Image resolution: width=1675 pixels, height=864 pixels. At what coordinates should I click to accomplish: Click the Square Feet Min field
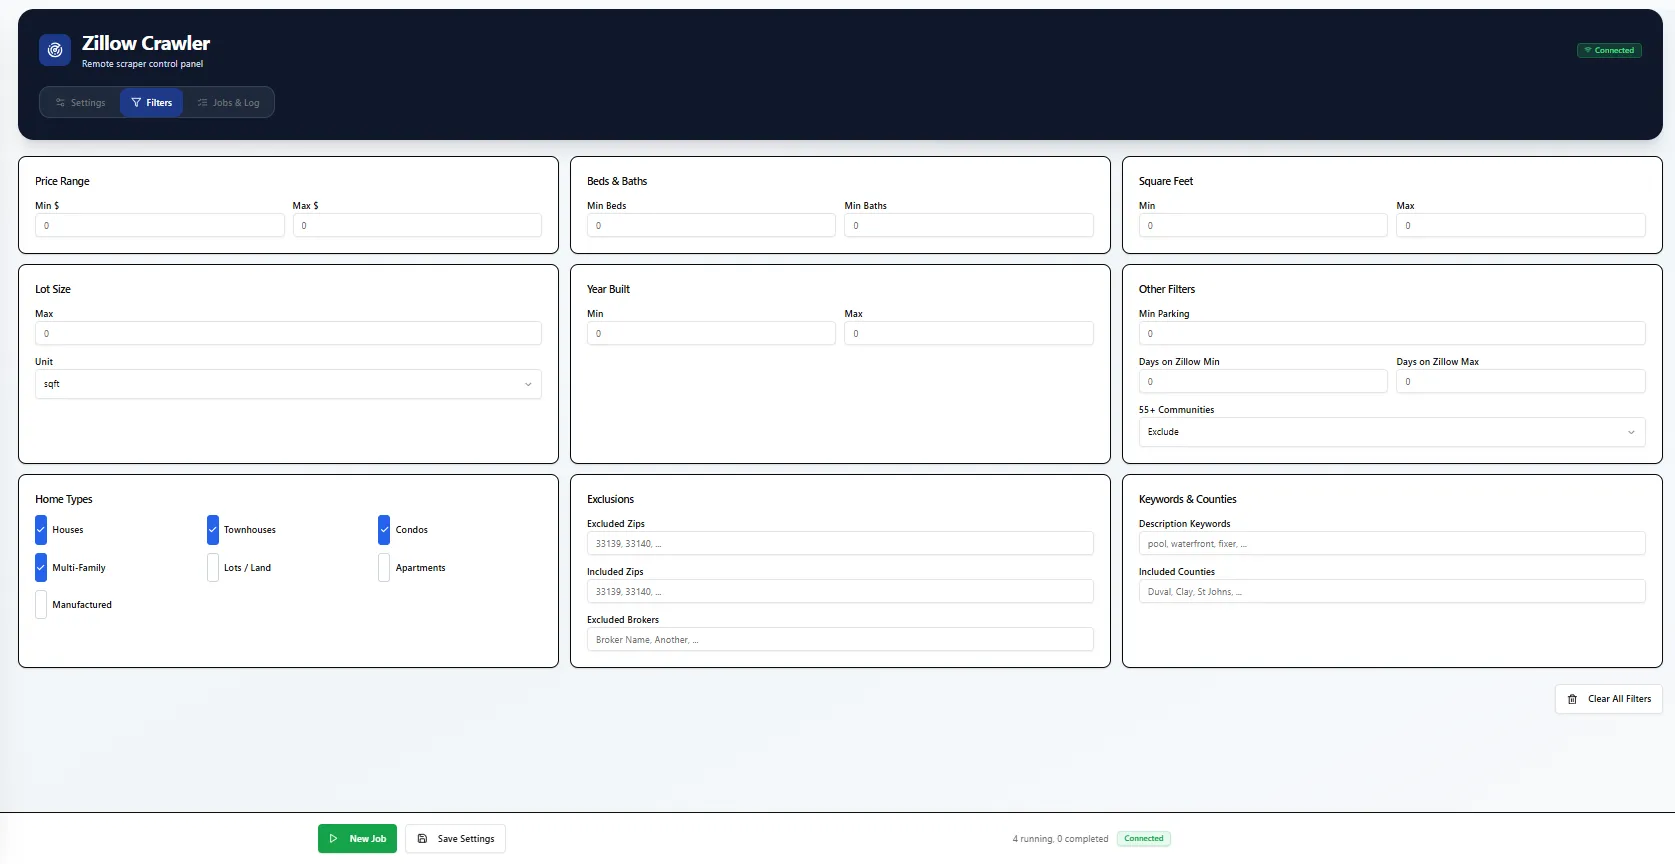1263,225
